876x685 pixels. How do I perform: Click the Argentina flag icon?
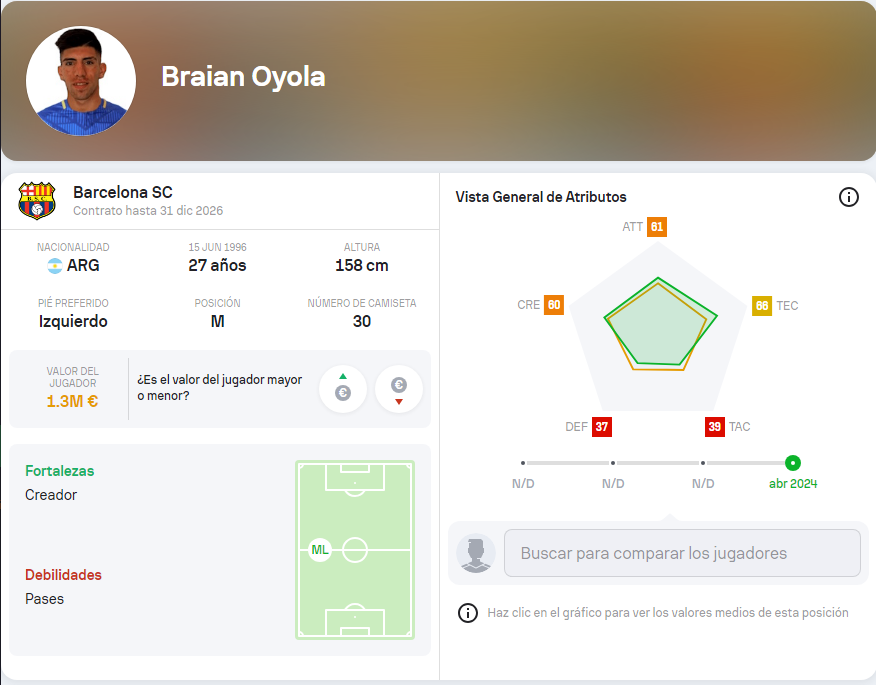click(x=54, y=266)
